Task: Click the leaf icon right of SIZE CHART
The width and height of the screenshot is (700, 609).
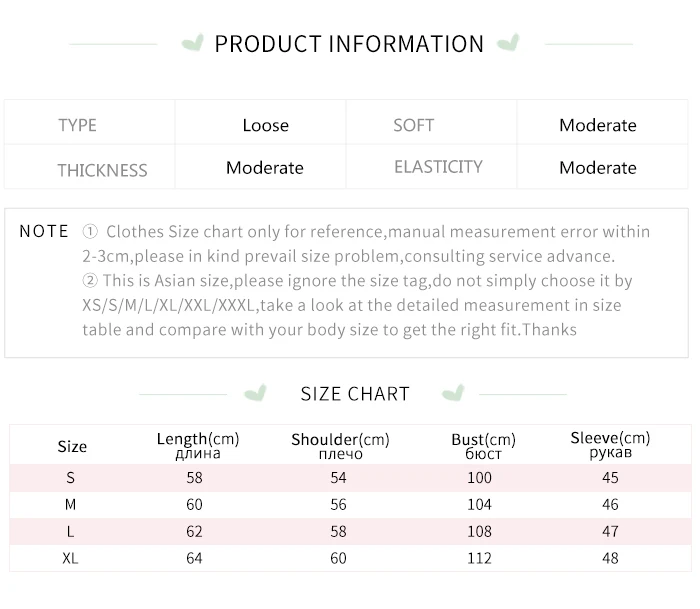Action: [x=453, y=392]
